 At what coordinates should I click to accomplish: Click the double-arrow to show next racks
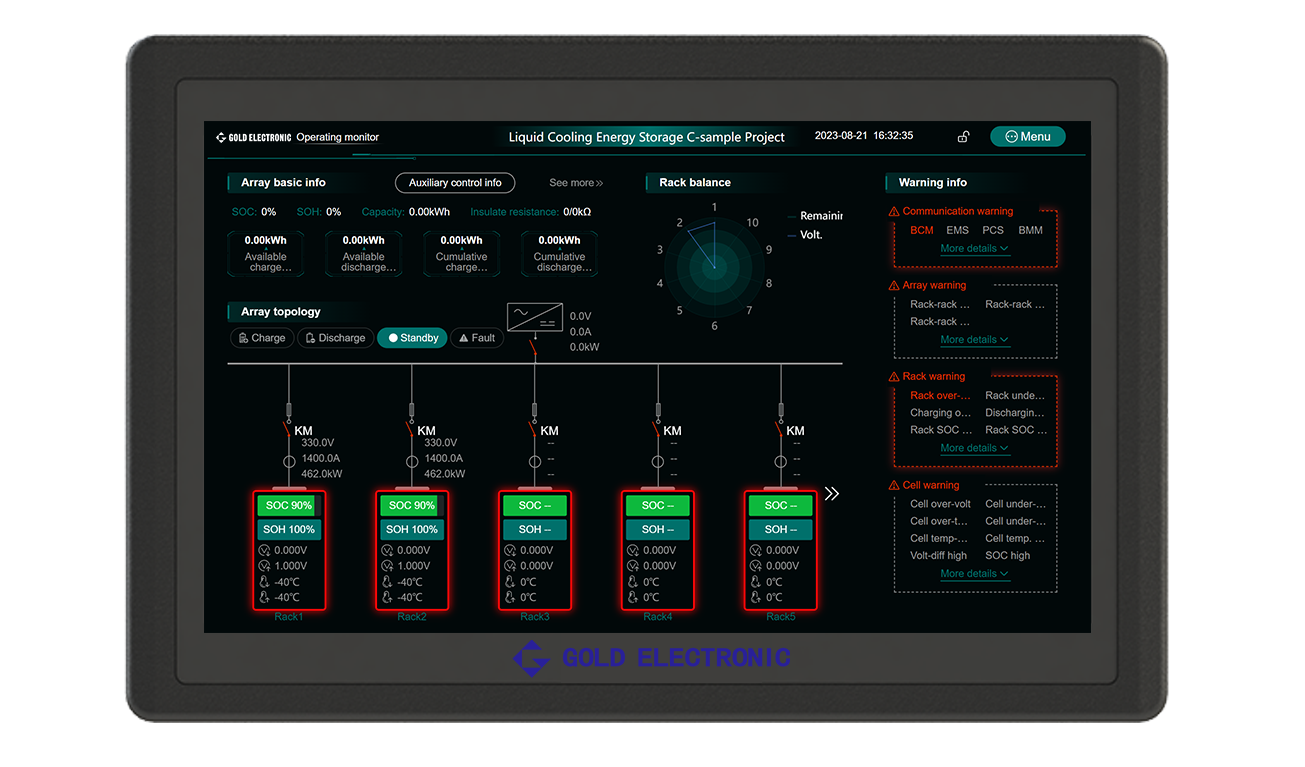coord(831,494)
